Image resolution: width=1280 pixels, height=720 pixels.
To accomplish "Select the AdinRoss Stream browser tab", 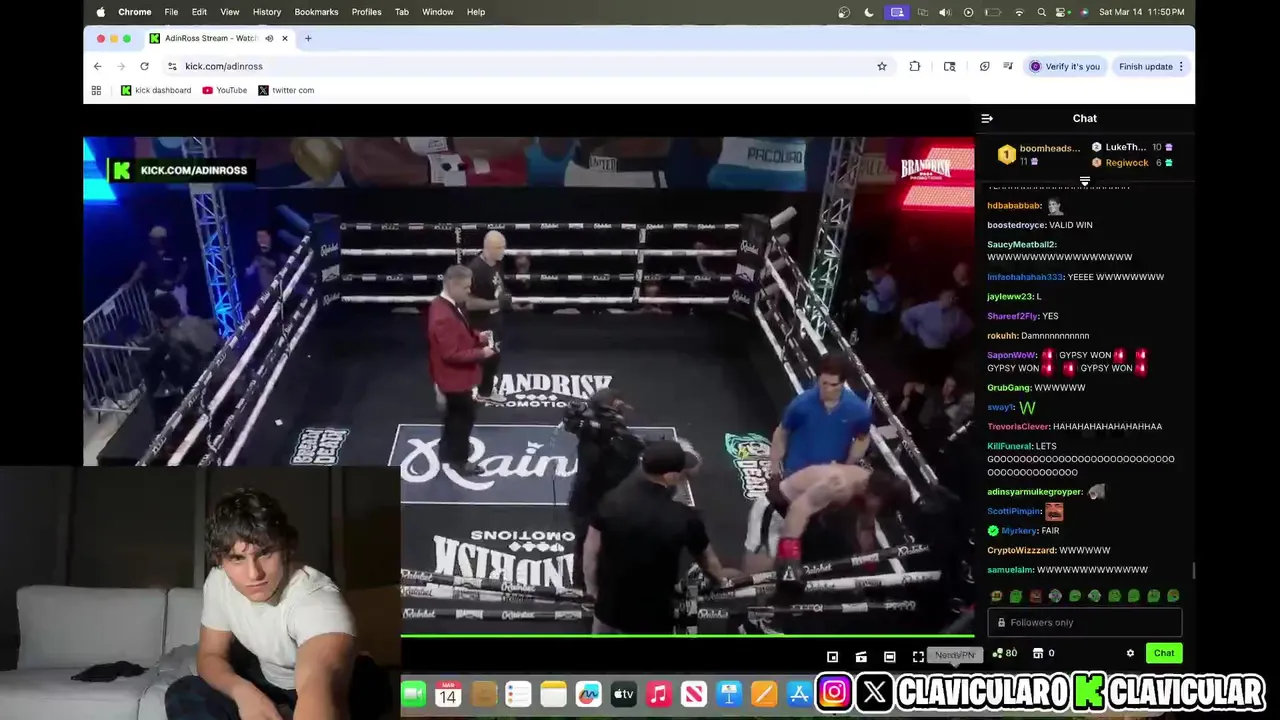I will pos(220,38).
